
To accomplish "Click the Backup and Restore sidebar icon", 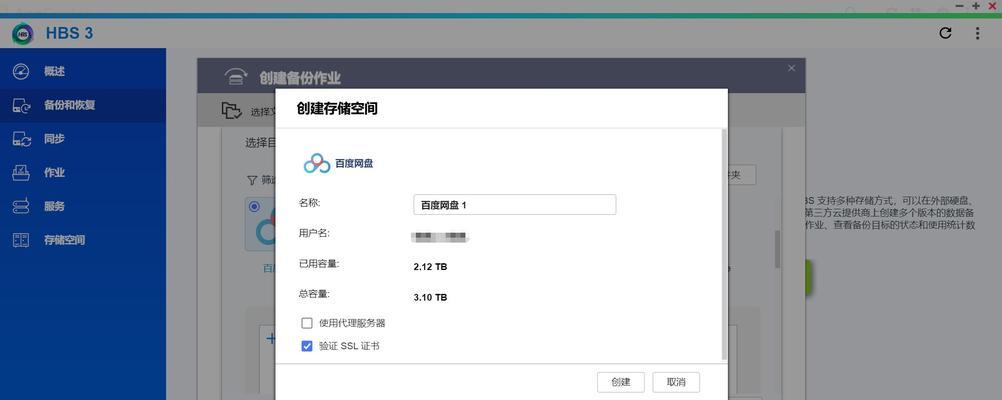I will point(21,105).
